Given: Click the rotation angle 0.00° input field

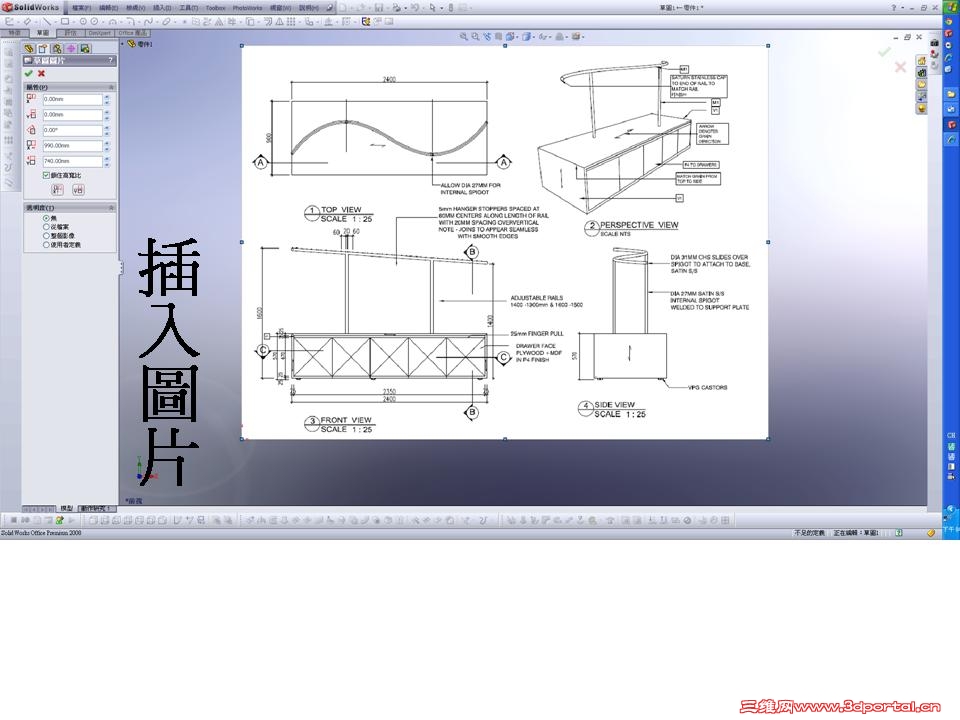Looking at the screenshot, I should 72,130.
